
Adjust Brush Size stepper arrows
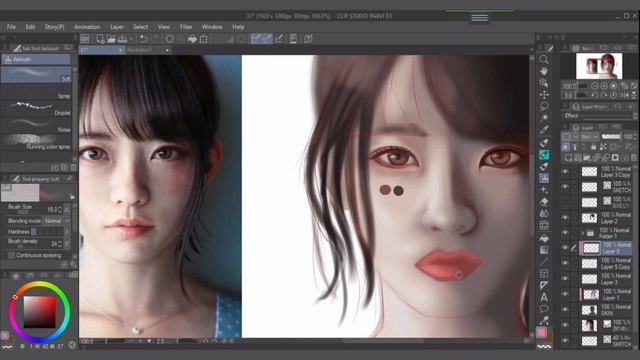[60, 209]
